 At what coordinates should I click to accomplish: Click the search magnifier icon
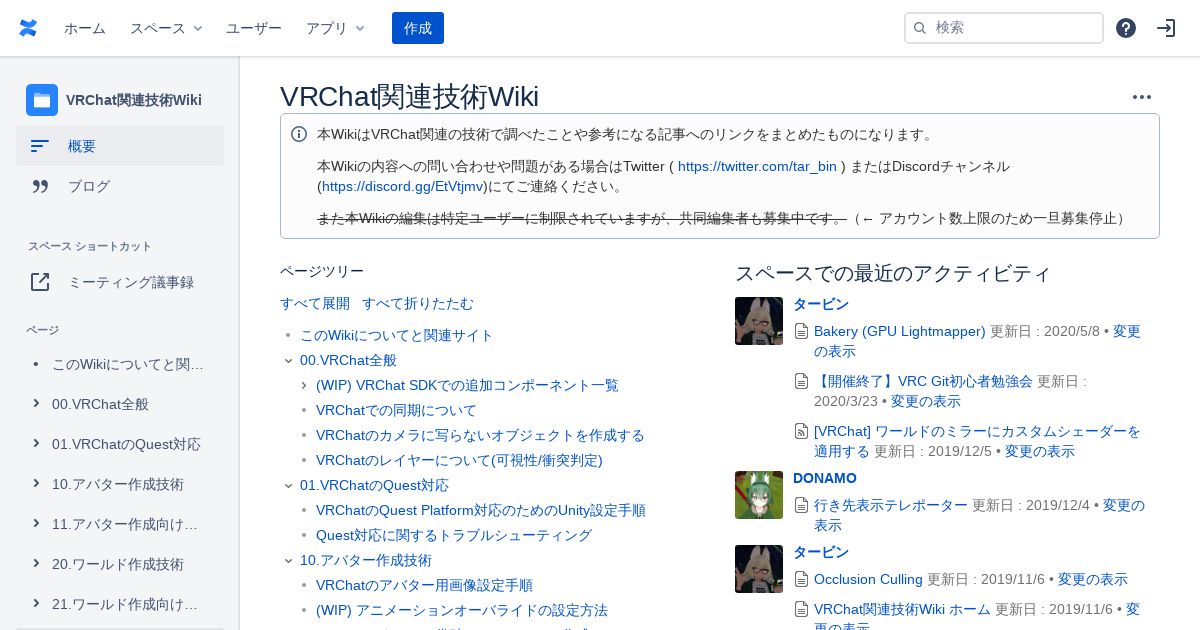(920, 28)
